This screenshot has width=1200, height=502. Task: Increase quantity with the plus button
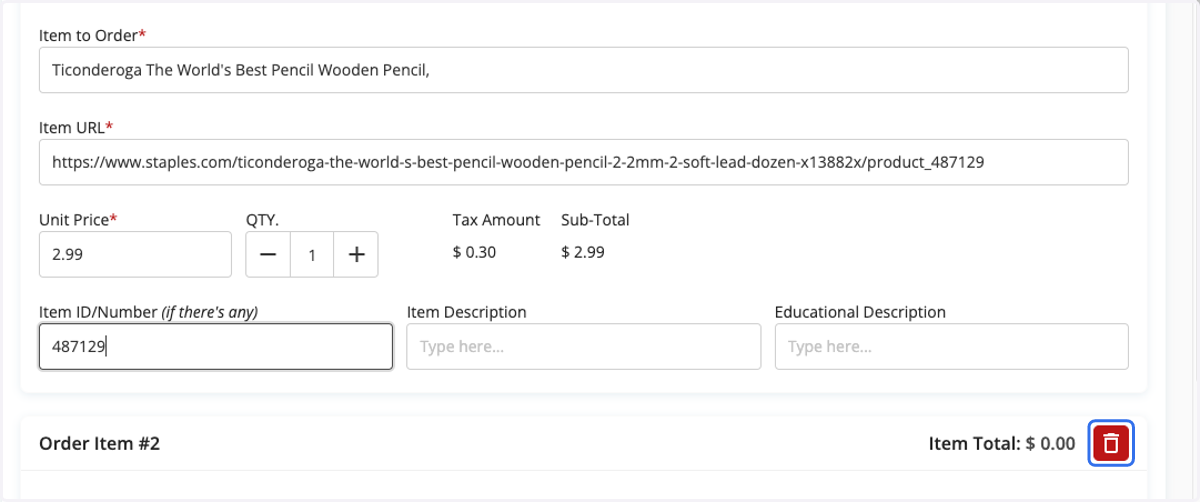[x=355, y=255]
